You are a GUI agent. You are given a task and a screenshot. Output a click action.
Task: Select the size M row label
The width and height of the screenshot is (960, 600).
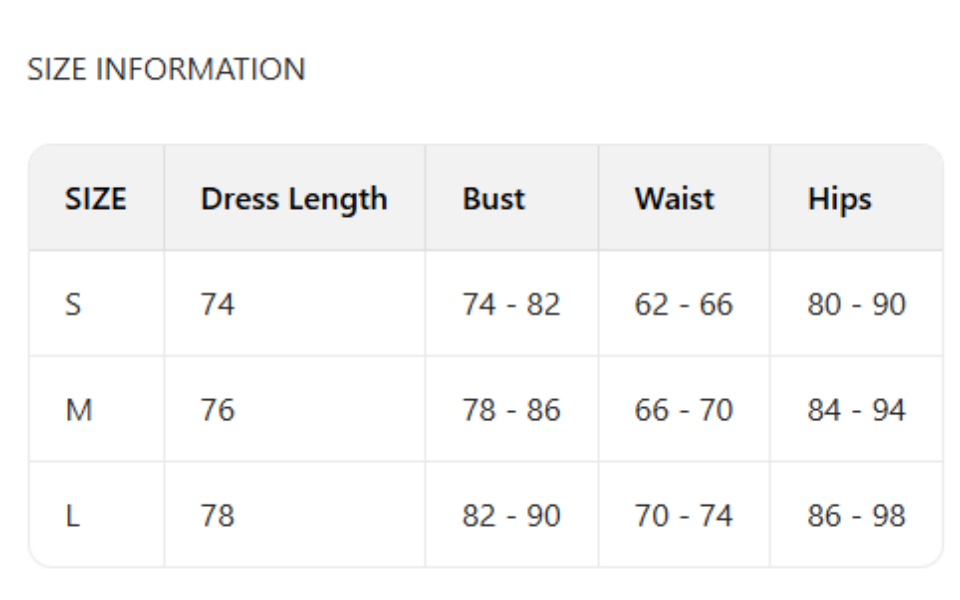click(x=79, y=410)
